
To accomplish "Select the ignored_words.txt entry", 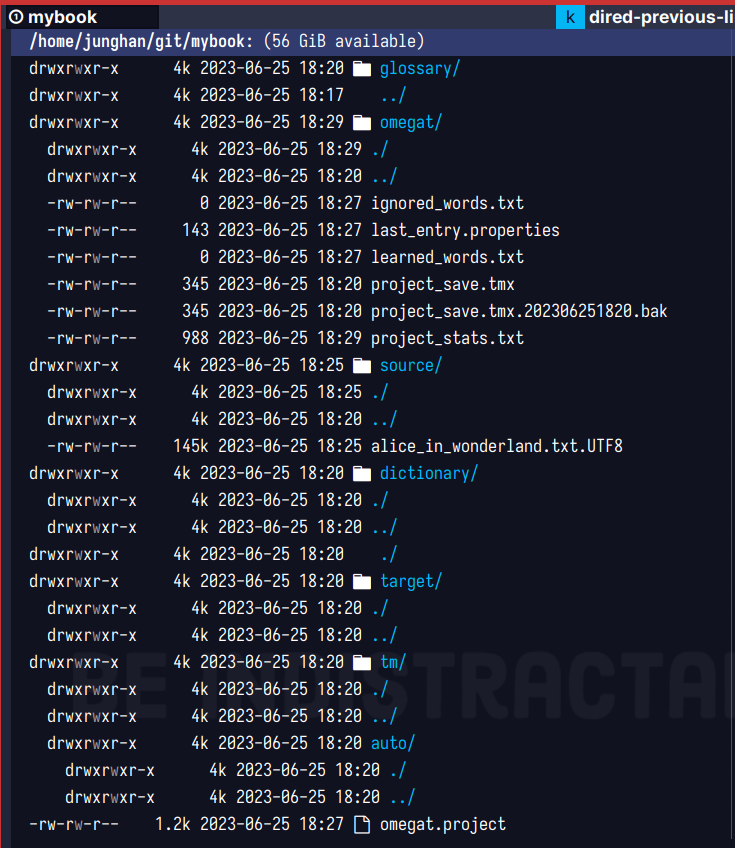I will pos(447,203).
